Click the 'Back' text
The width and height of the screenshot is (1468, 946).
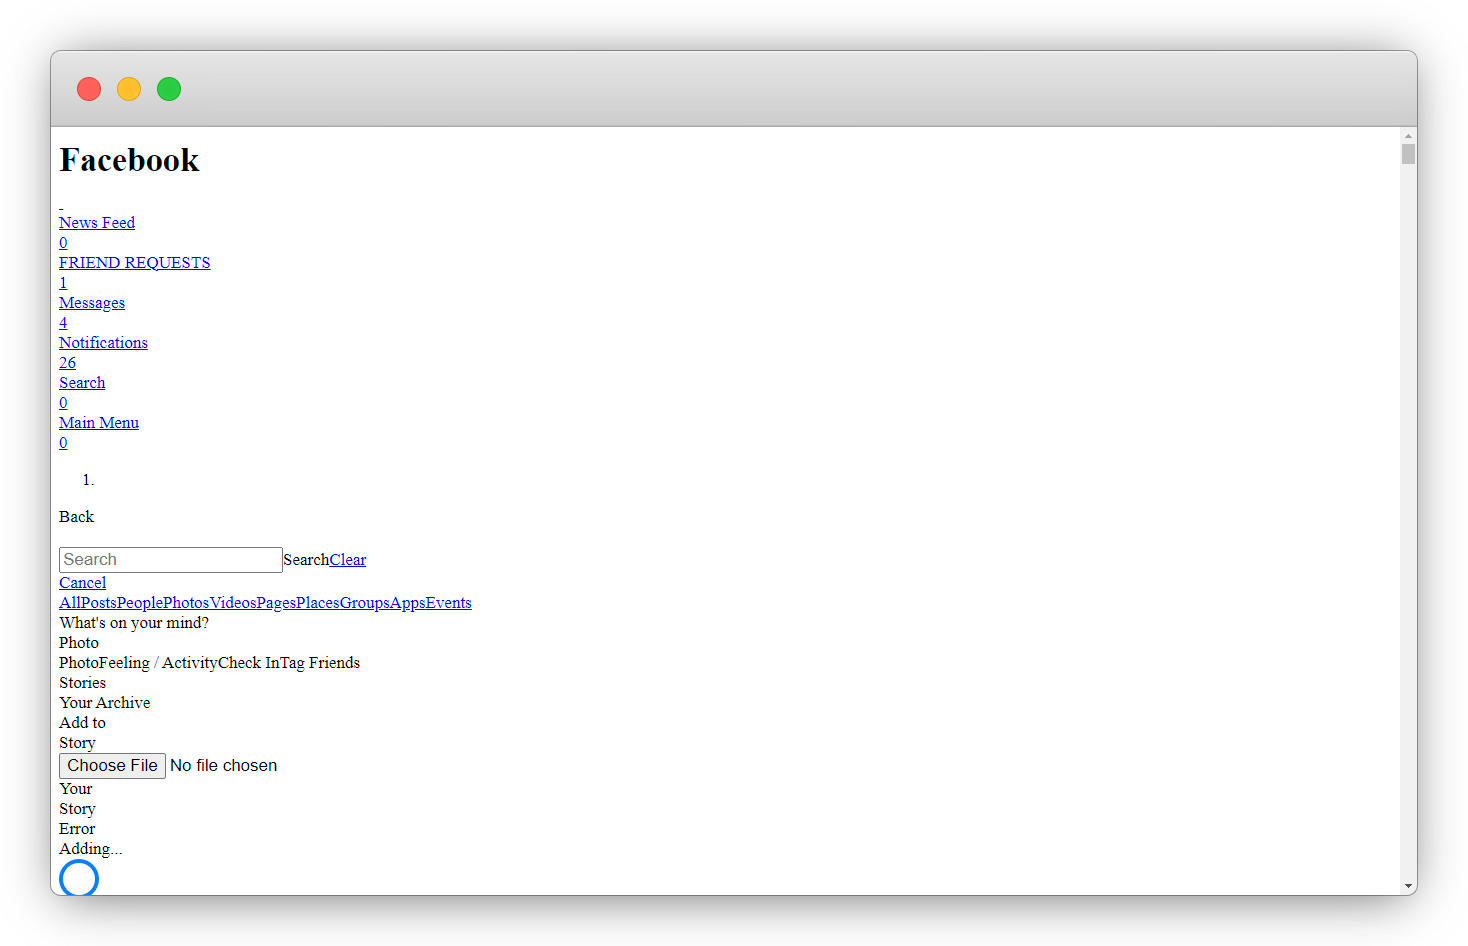[x=76, y=517]
